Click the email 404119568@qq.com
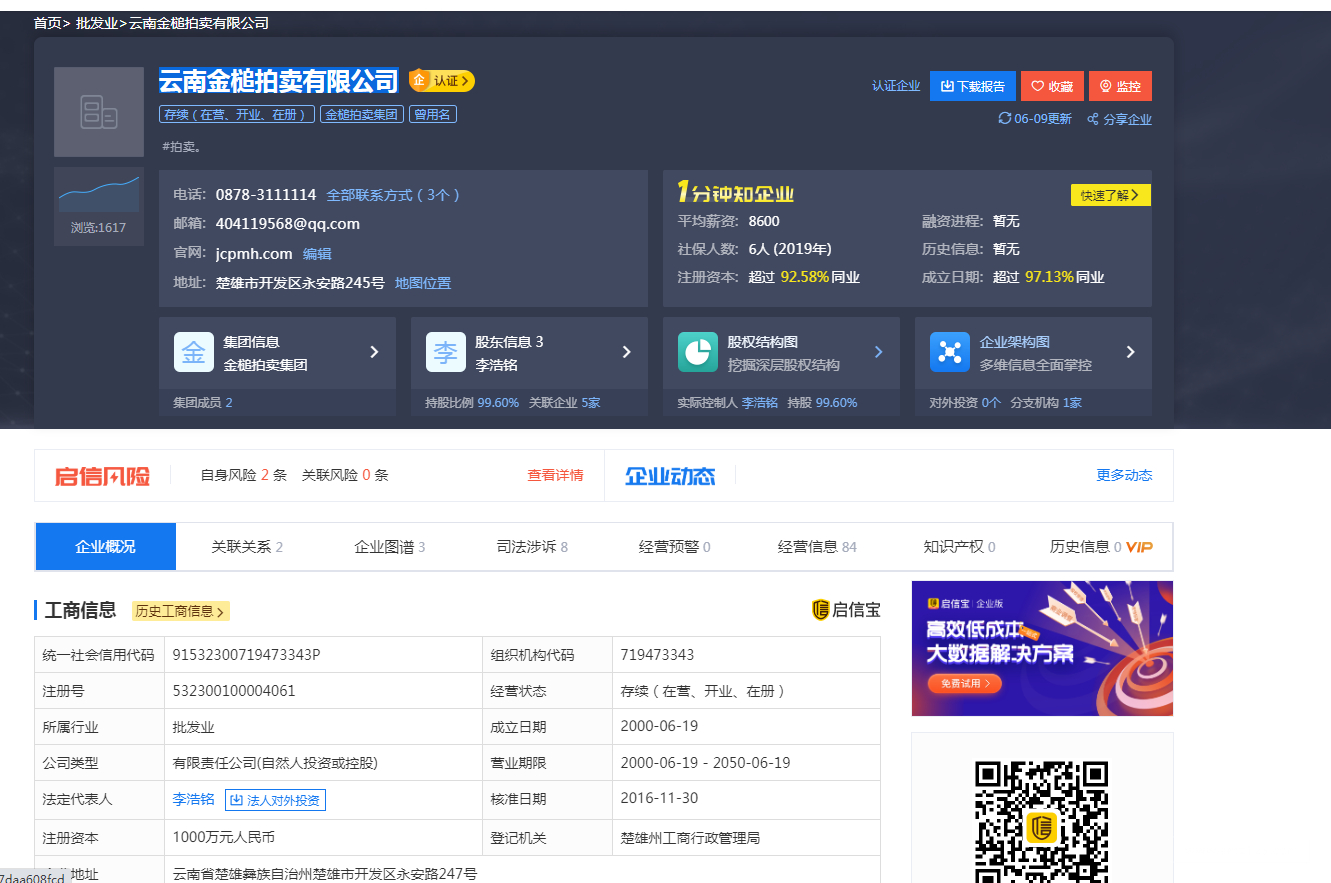Viewport: 1331px width, 883px height. pos(288,224)
